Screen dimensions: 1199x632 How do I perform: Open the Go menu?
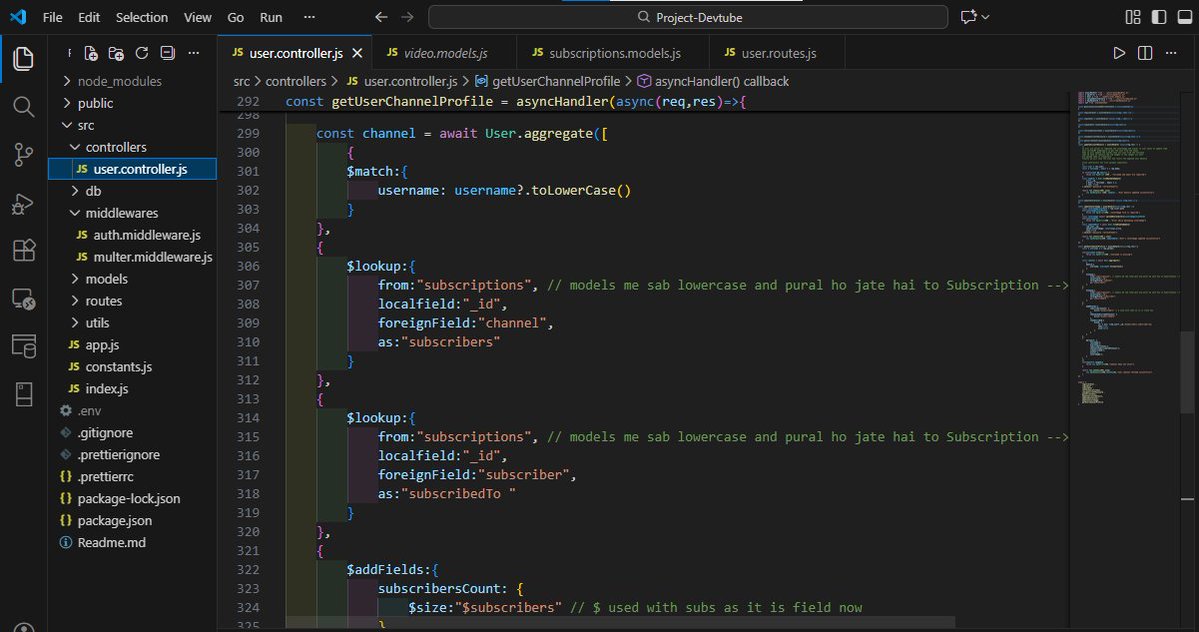tap(236, 17)
